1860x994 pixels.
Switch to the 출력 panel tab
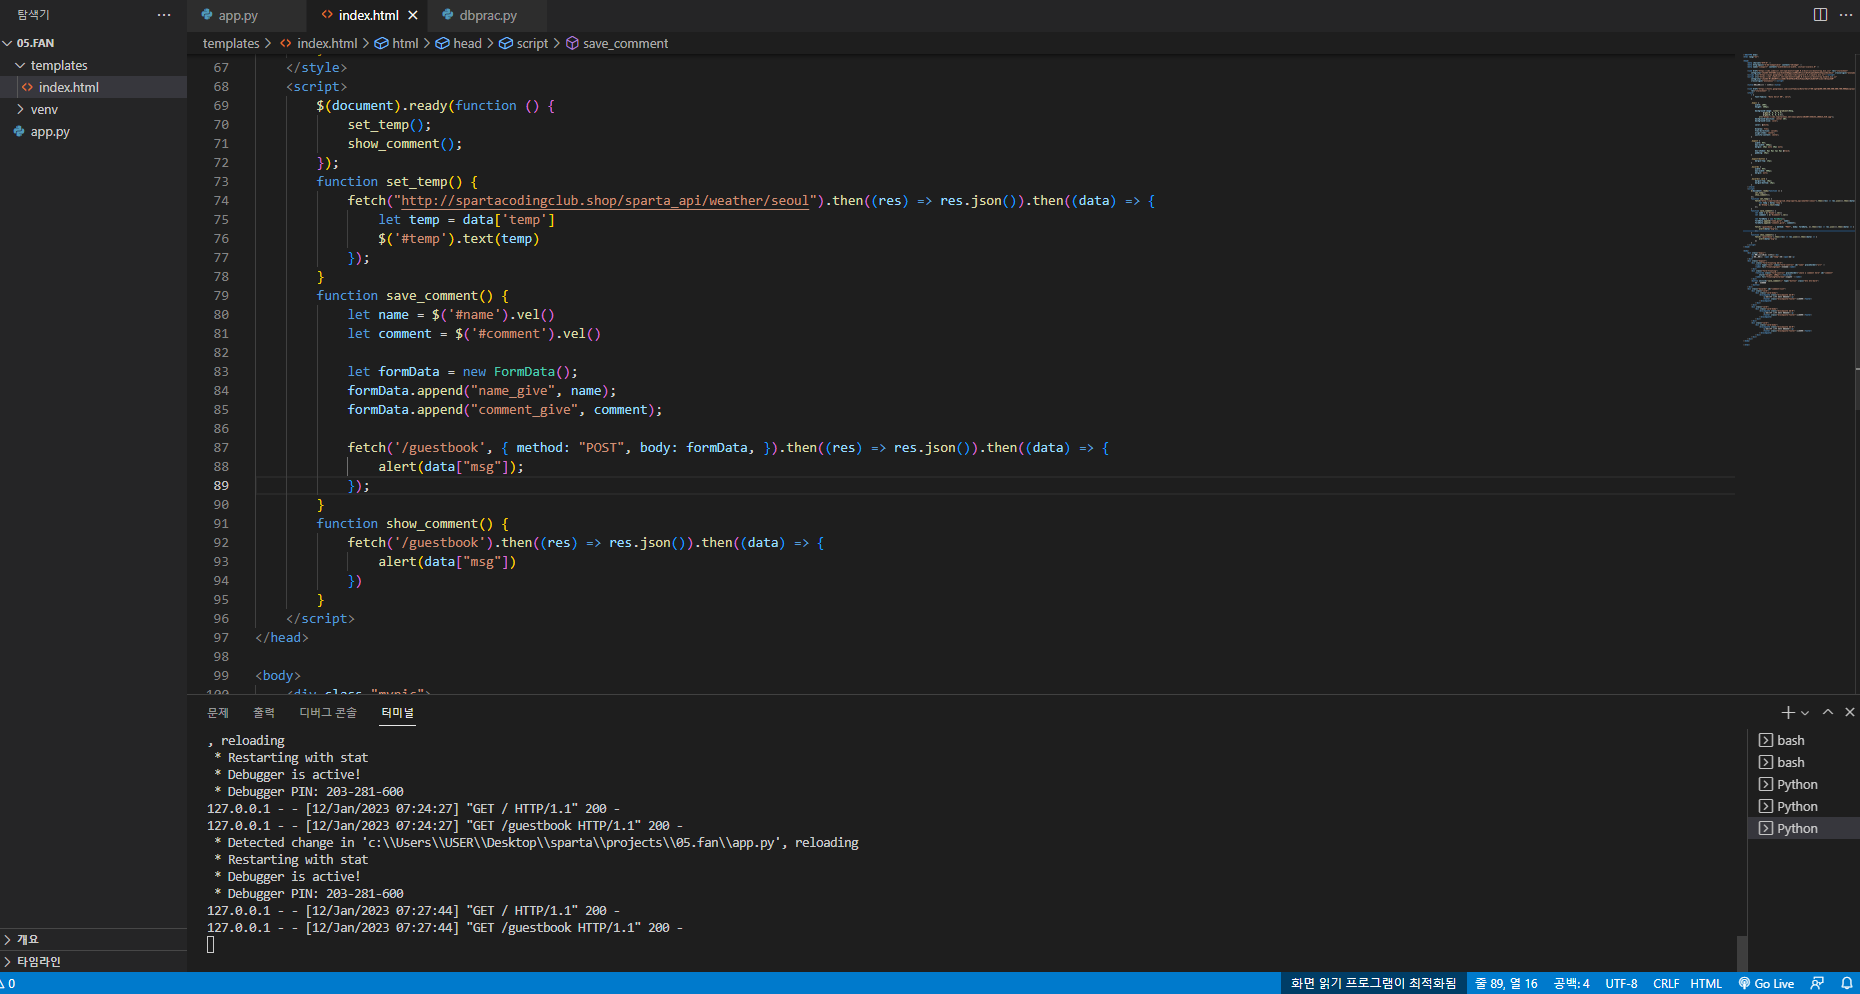click(x=264, y=712)
